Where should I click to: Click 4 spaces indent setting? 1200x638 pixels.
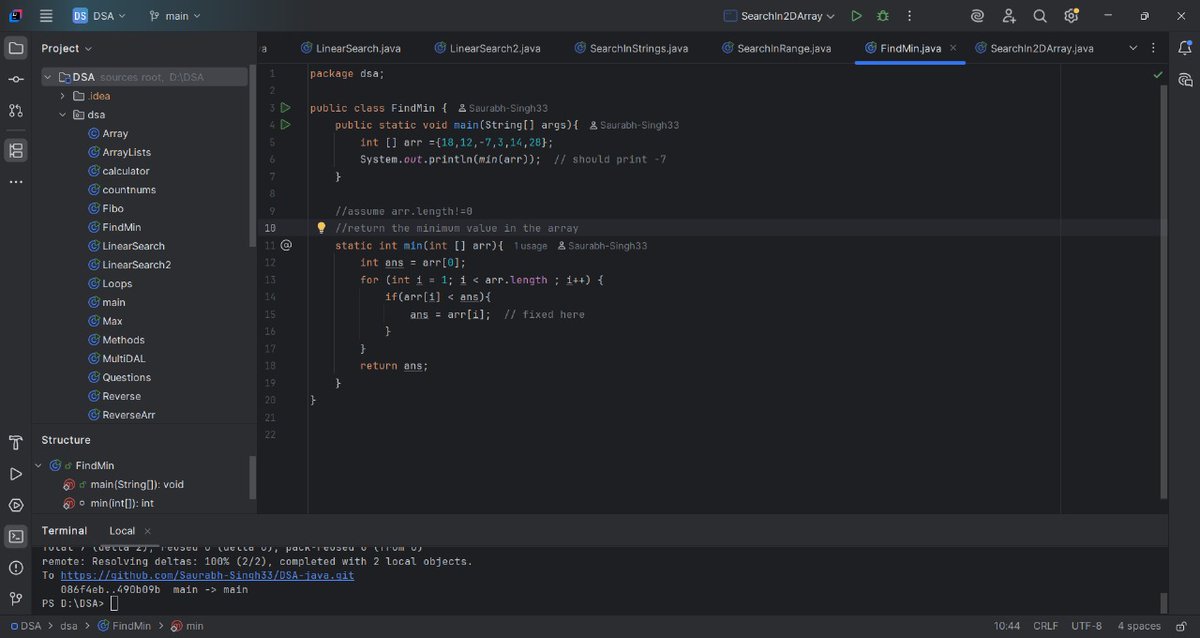pyautogui.click(x=1139, y=626)
